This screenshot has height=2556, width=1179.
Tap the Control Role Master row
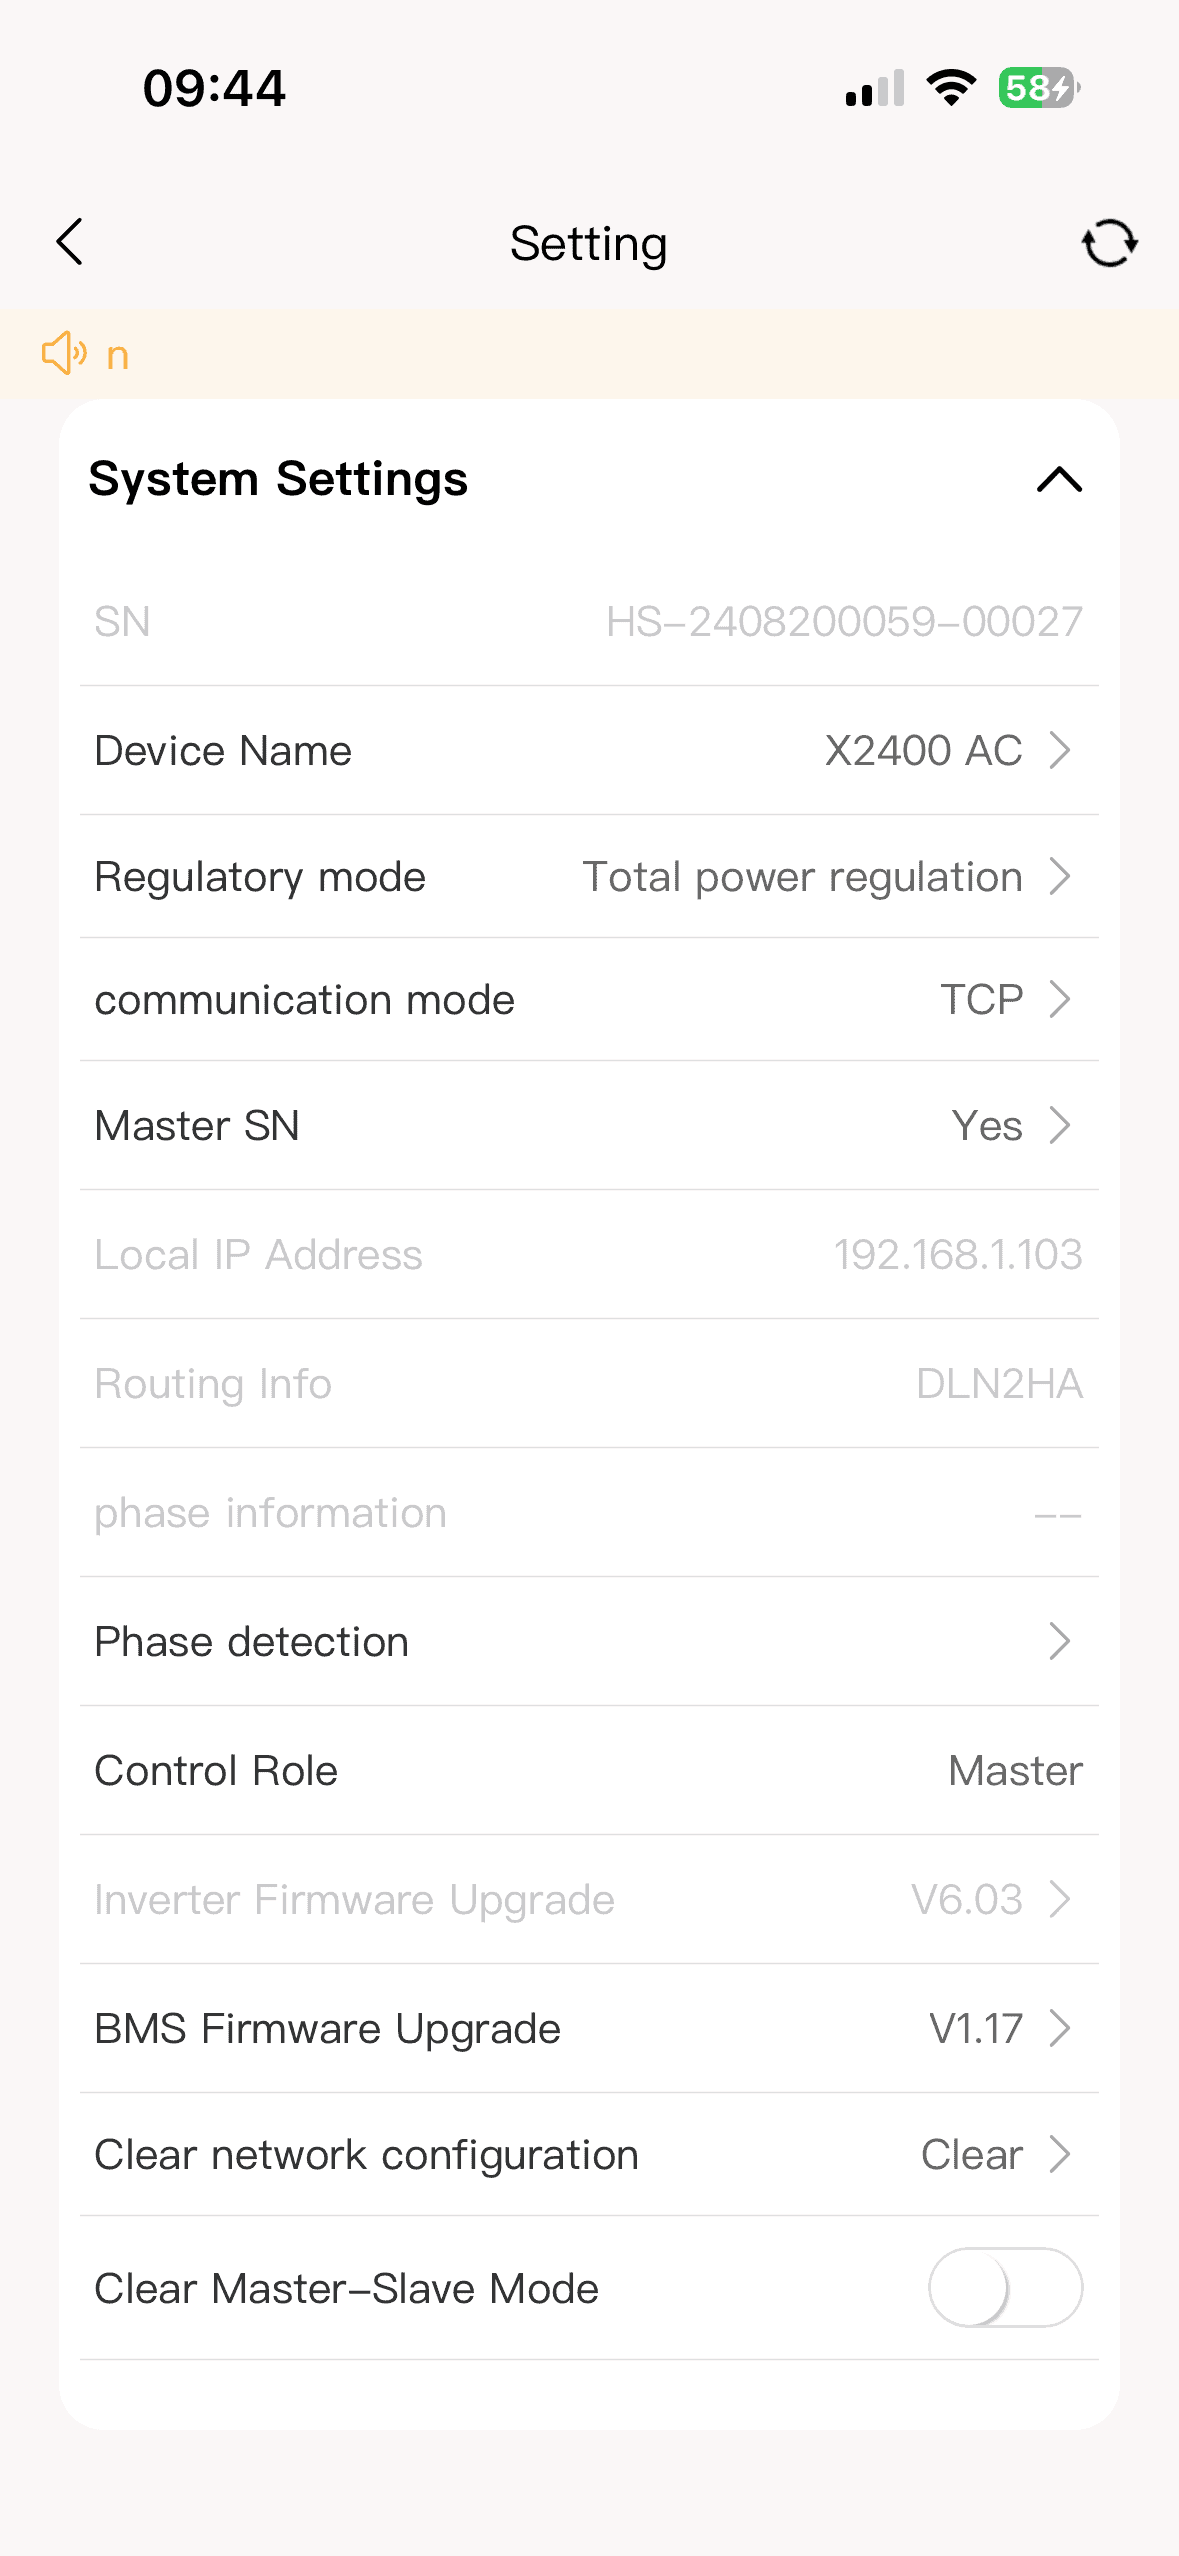[589, 1770]
